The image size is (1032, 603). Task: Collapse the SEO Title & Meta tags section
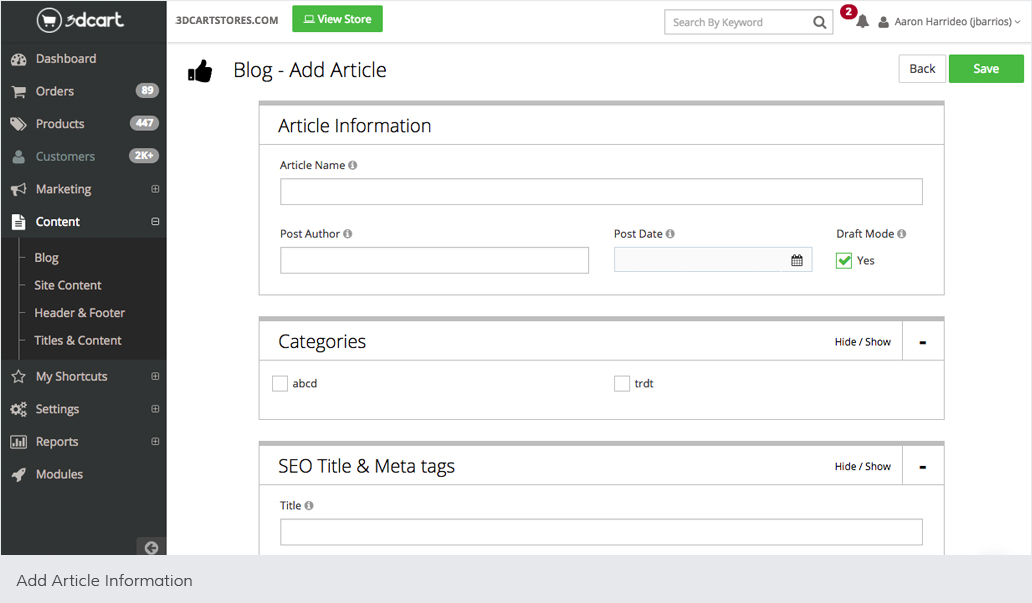point(922,467)
